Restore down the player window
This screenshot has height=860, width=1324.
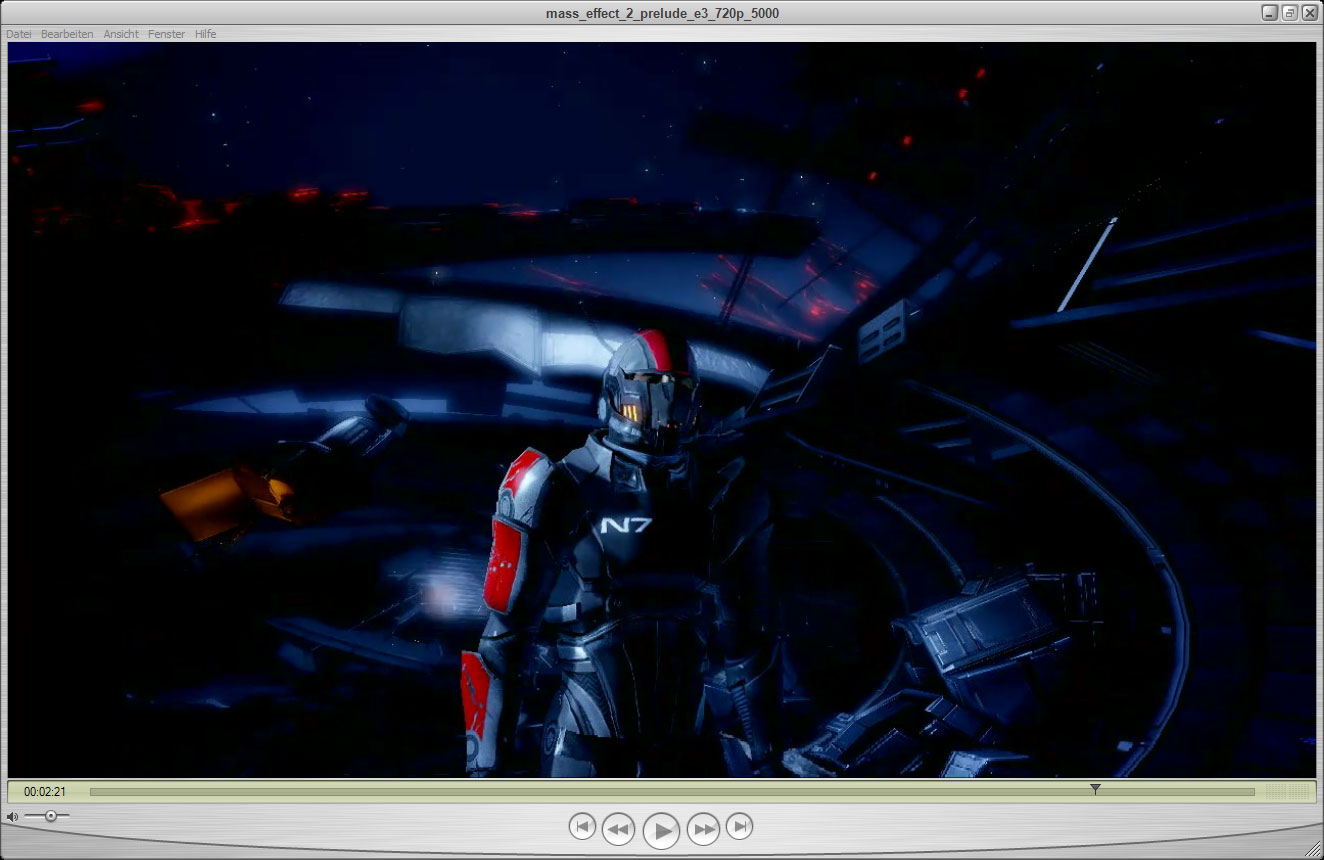1290,13
